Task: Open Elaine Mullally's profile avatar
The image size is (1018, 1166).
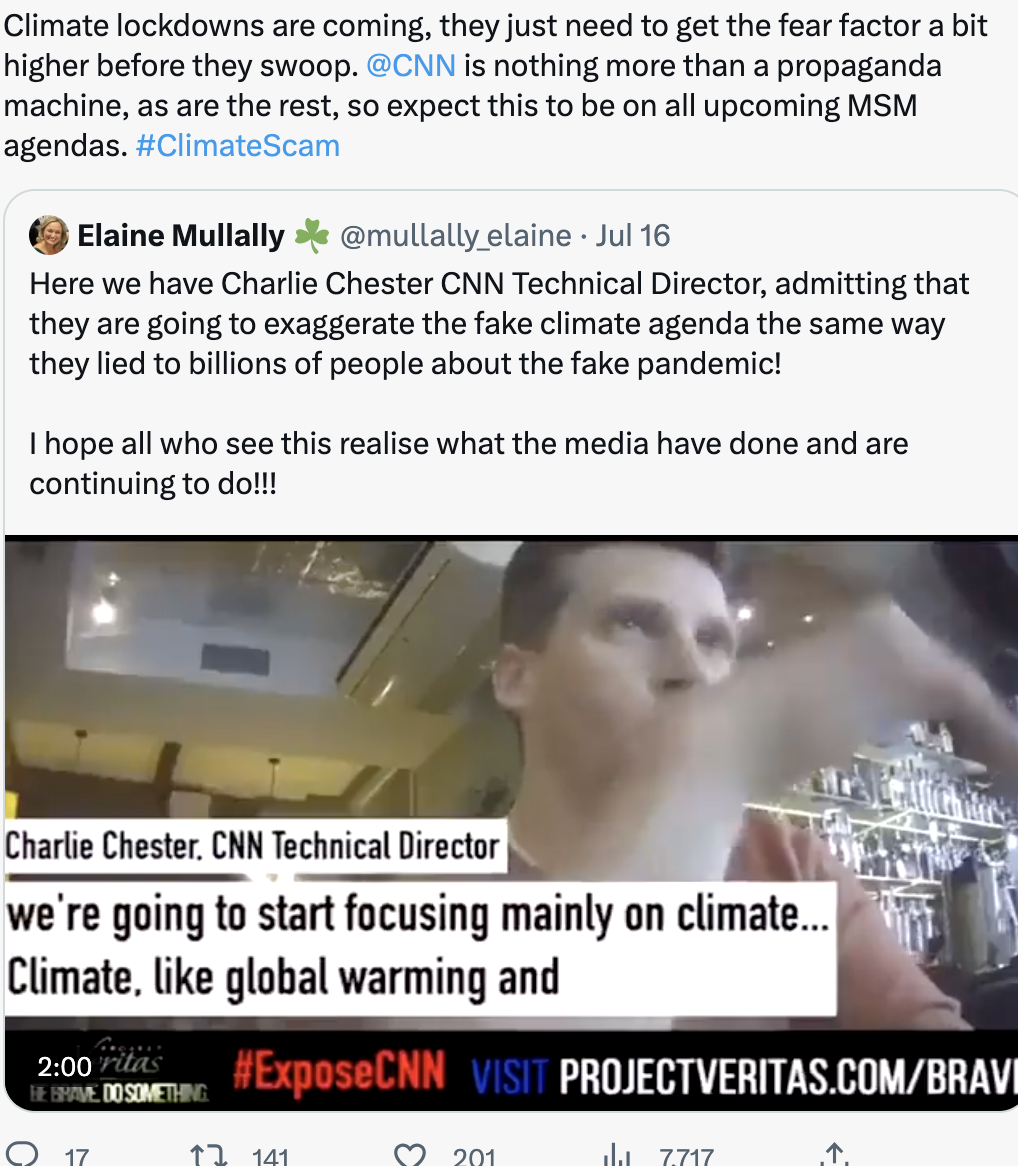Action: pyautogui.click(x=49, y=236)
